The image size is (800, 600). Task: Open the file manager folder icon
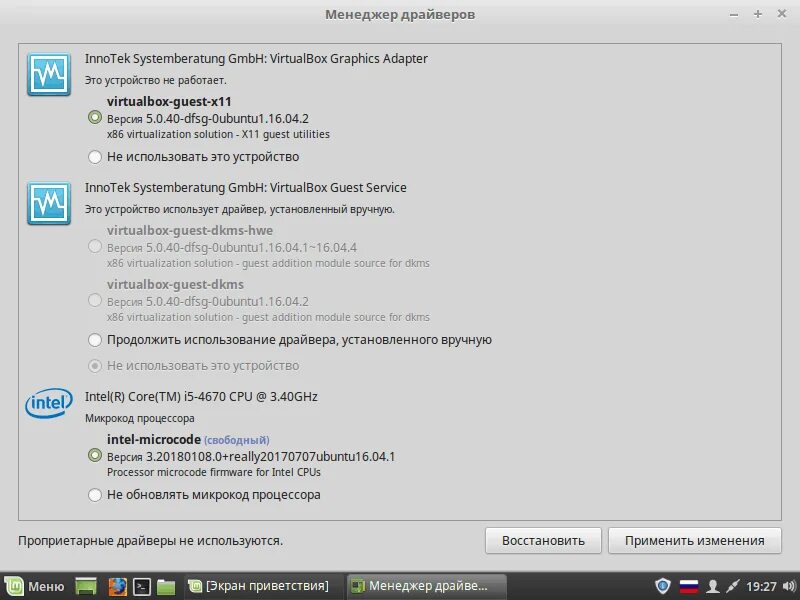tap(166, 587)
